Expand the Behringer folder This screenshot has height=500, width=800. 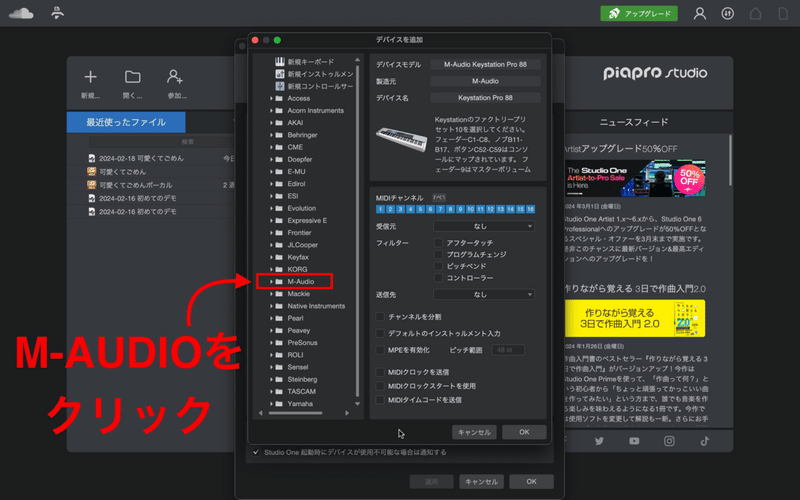point(271,135)
